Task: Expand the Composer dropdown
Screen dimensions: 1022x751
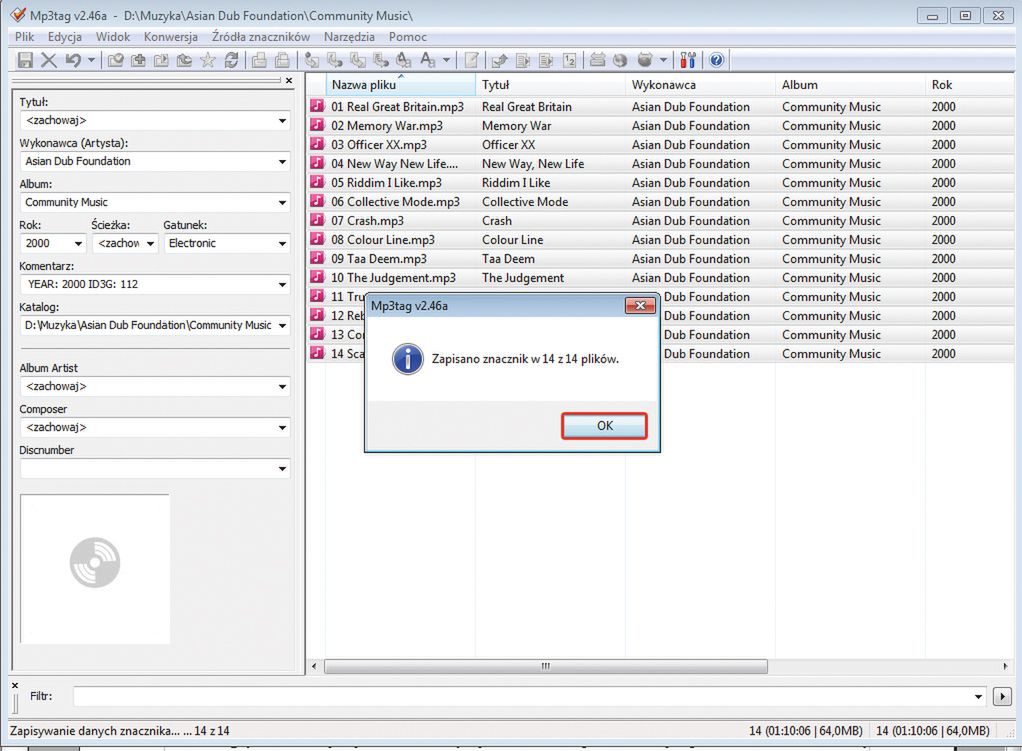Action: coord(282,428)
